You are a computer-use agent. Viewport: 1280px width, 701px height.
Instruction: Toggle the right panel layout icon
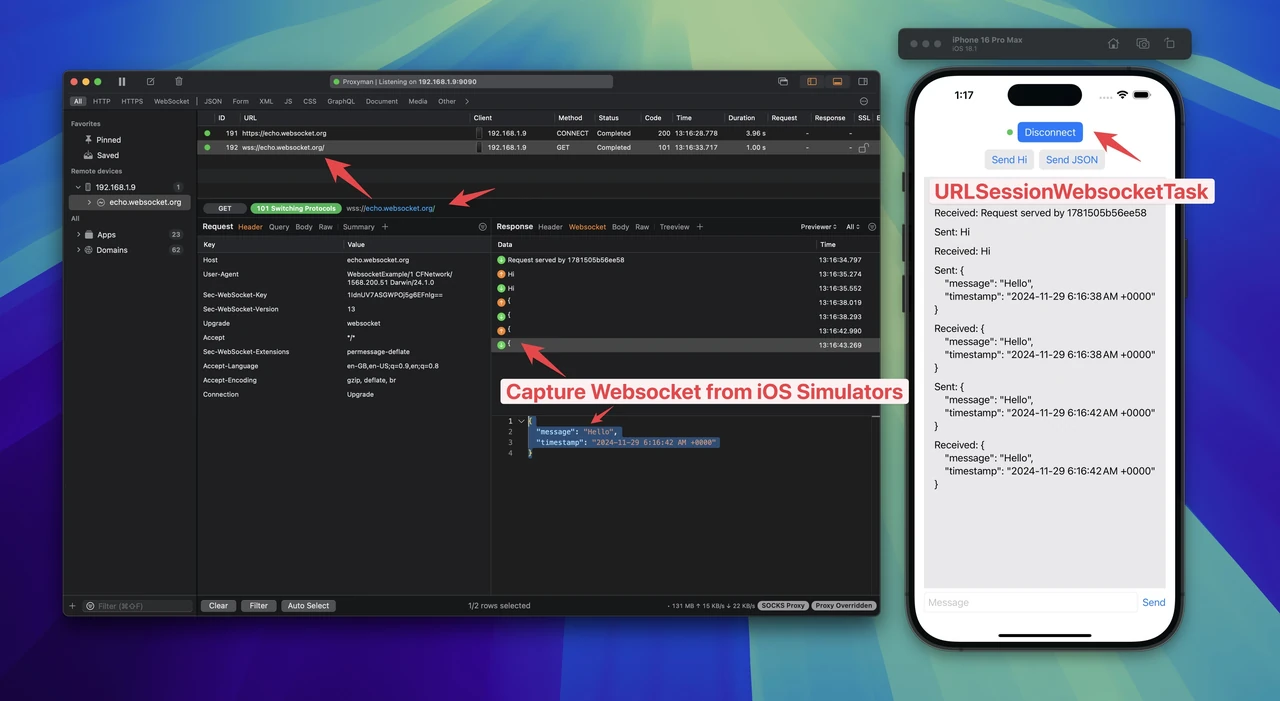pos(863,82)
